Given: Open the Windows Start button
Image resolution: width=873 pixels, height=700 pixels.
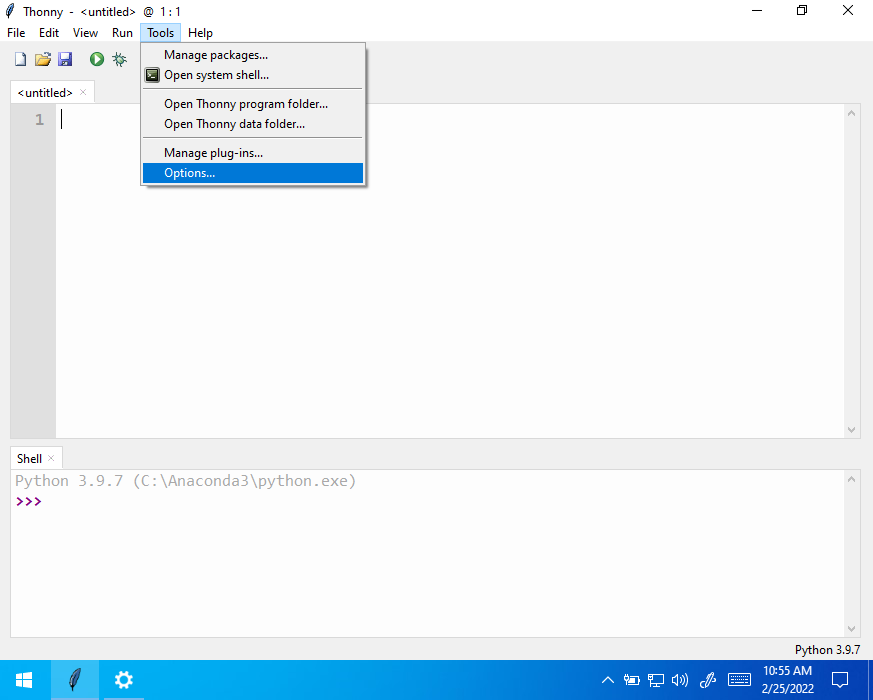Looking at the screenshot, I should (x=24, y=680).
